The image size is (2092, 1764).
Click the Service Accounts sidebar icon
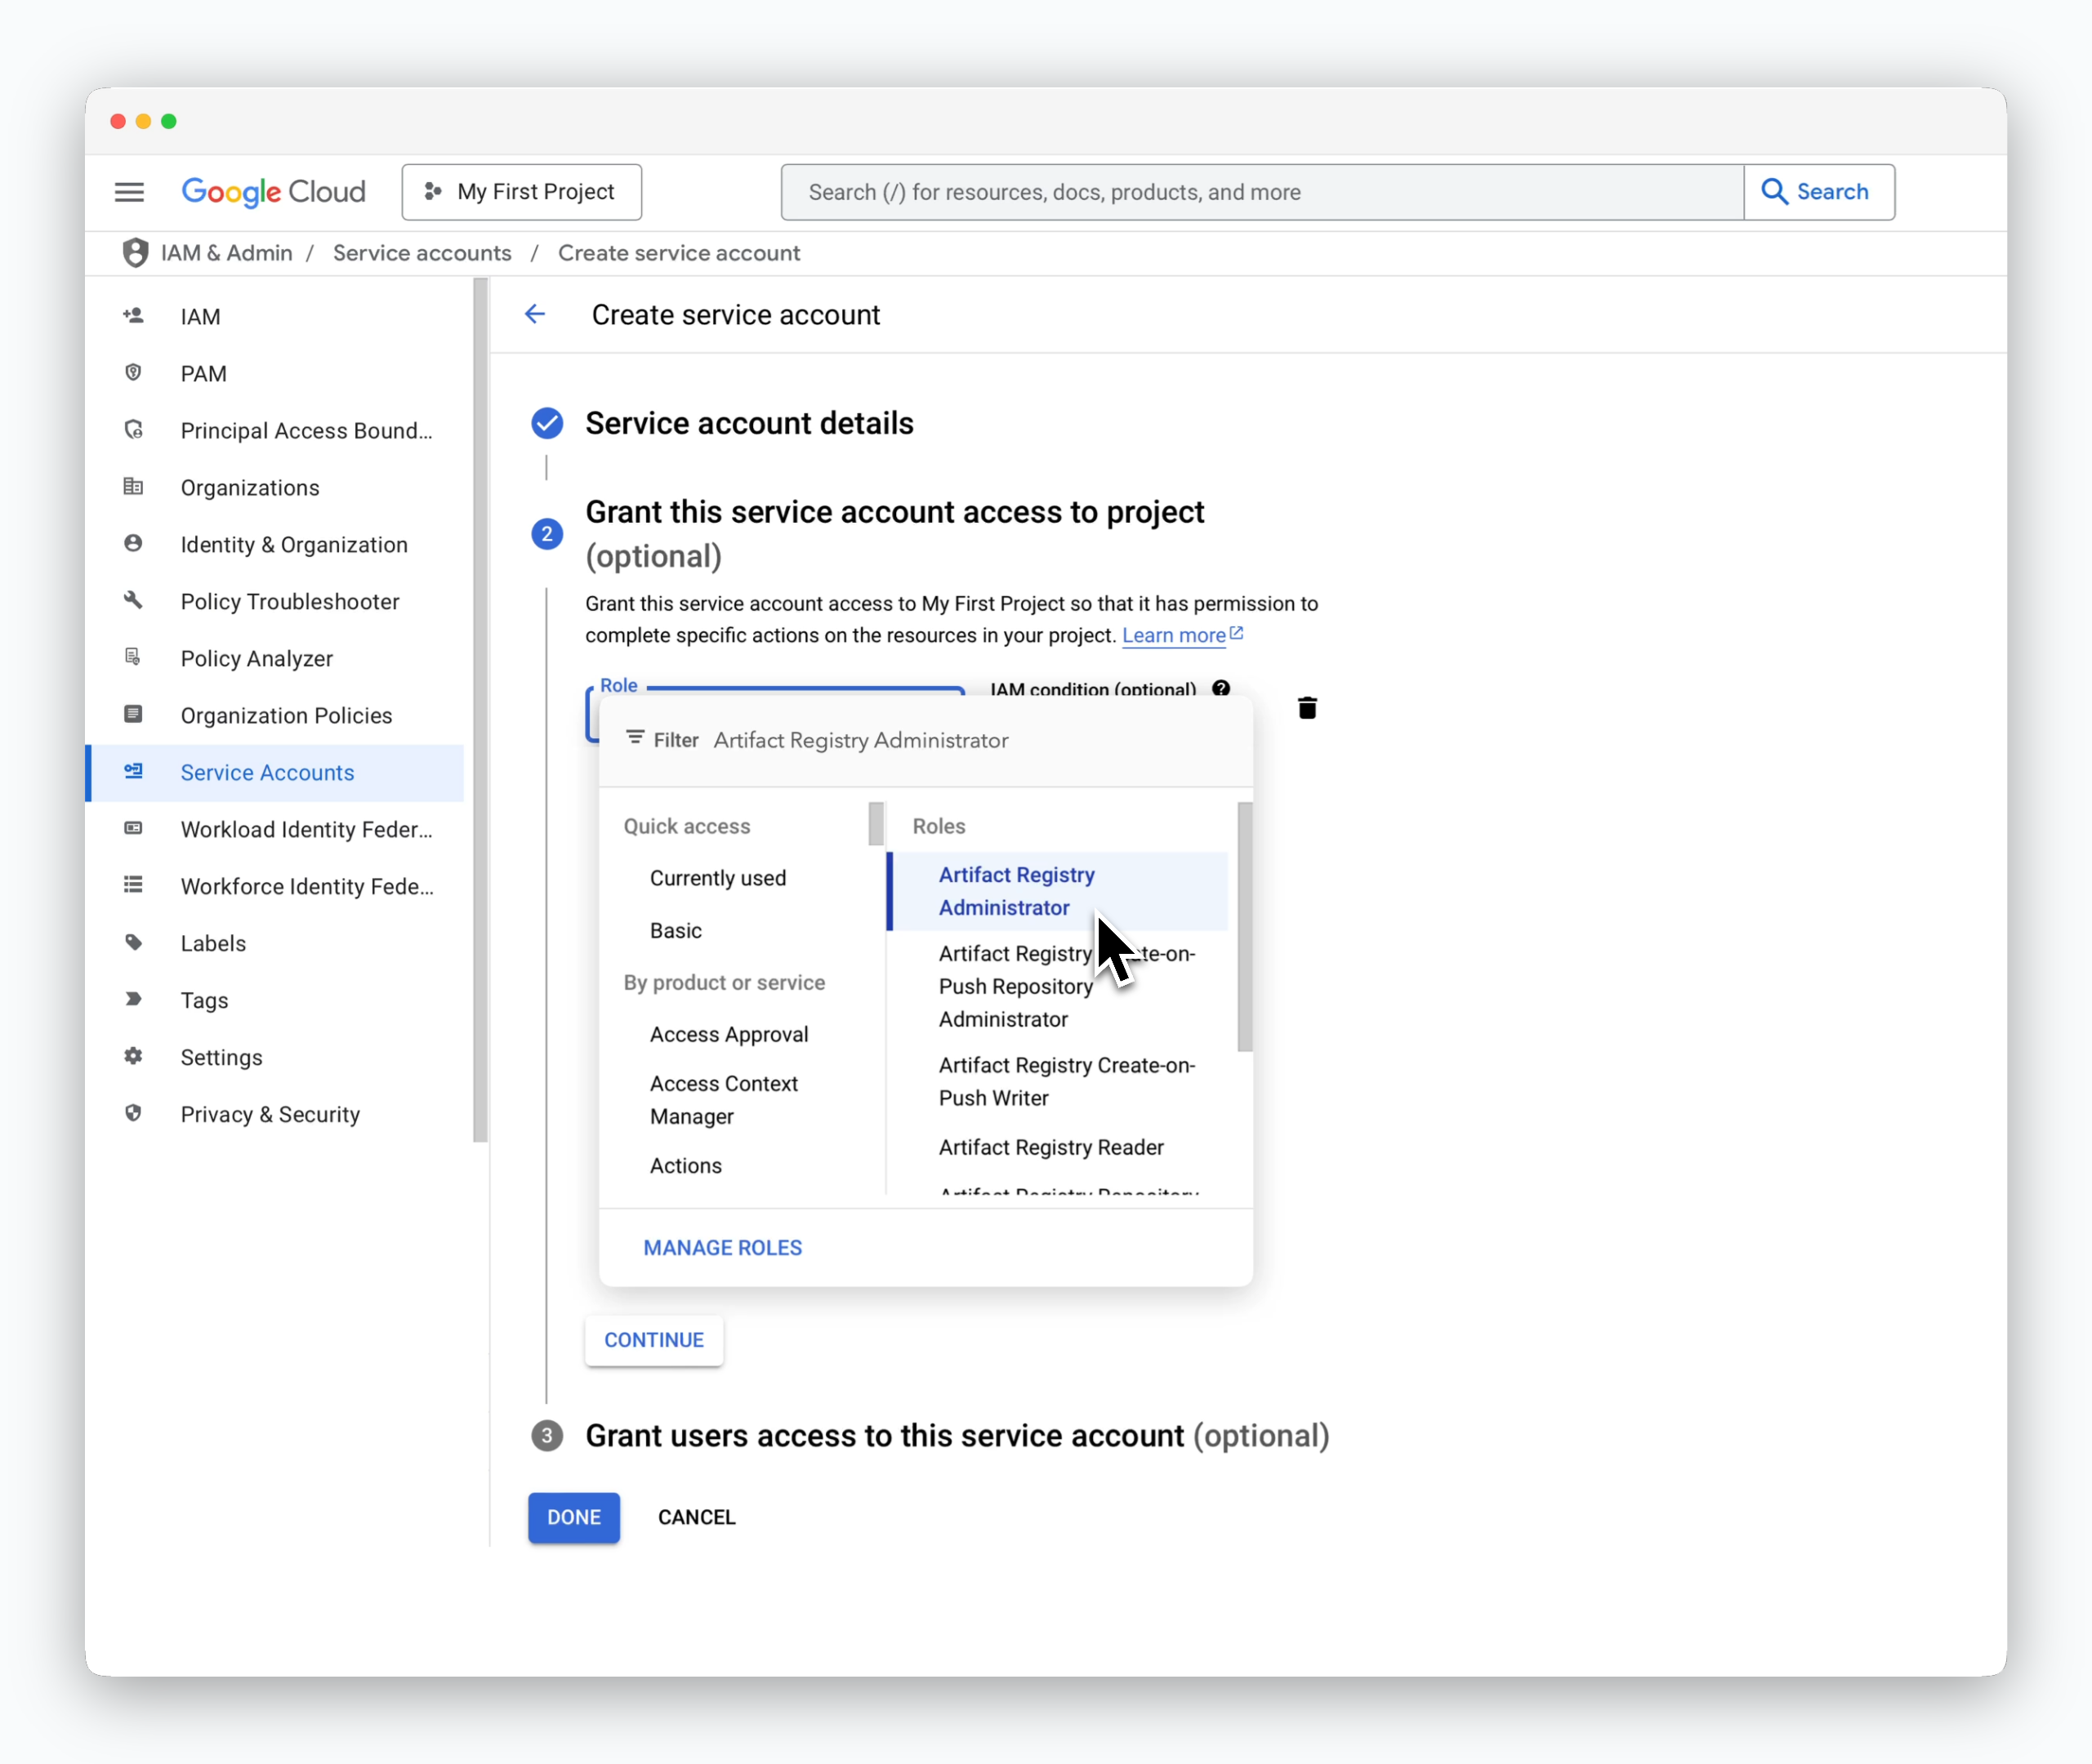point(133,772)
